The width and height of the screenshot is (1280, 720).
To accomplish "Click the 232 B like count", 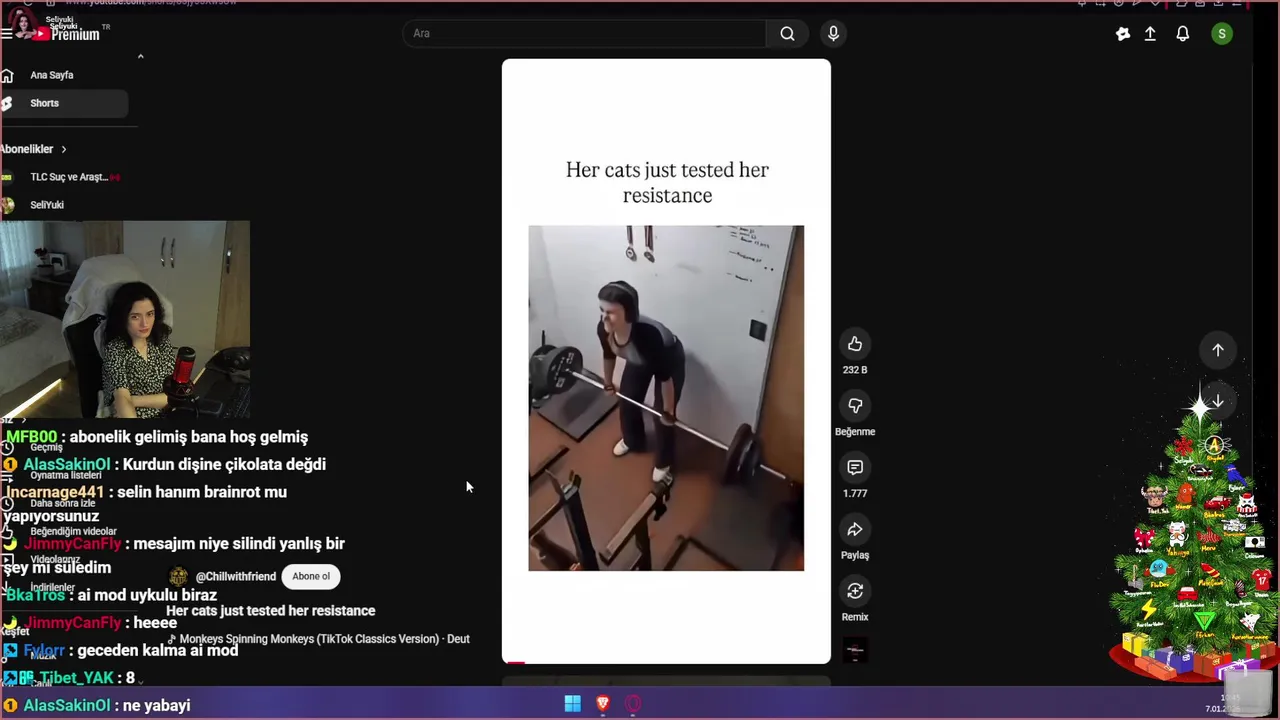I will pos(855,370).
